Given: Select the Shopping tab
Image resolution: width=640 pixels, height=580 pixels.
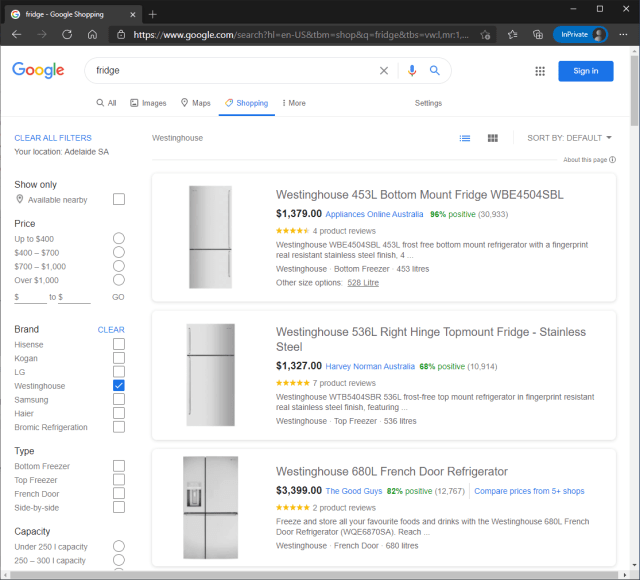Looking at the screenshot, I should click(x=247, y=103).
